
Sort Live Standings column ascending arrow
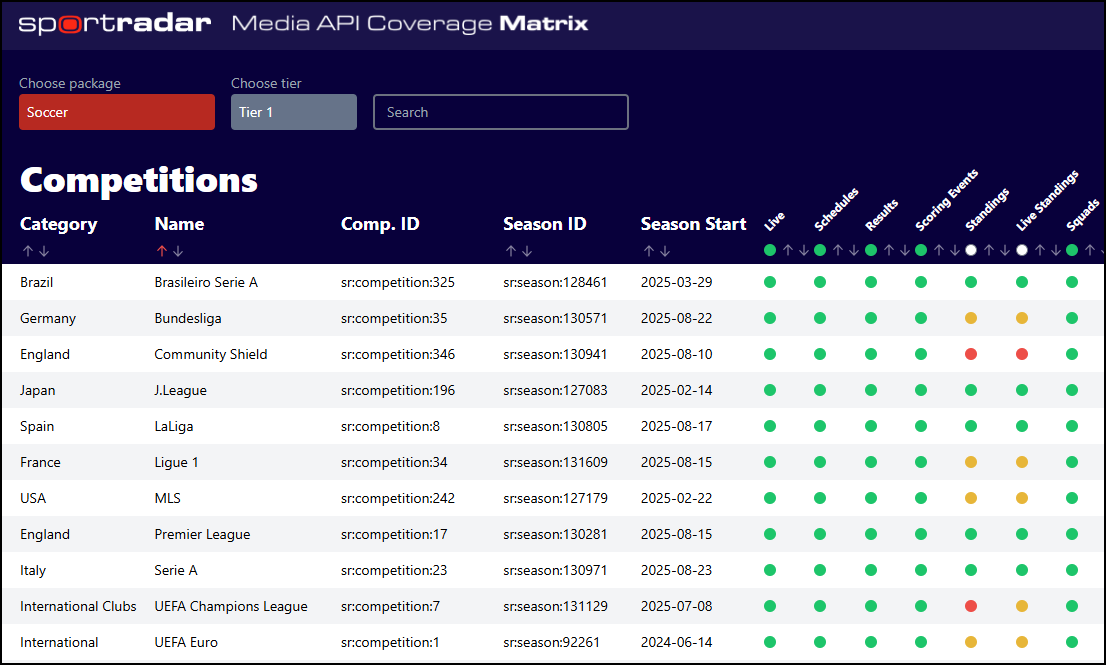(1040, 250)
